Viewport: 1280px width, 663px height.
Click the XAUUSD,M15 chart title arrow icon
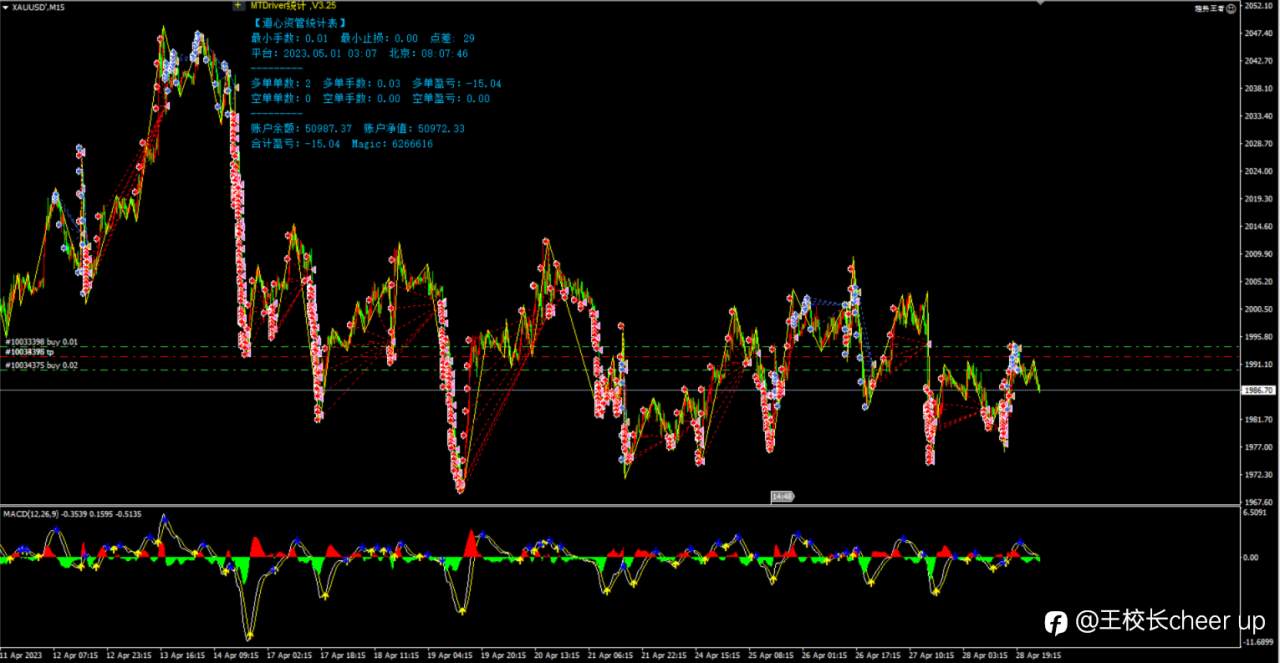click(x=5, y=5)
